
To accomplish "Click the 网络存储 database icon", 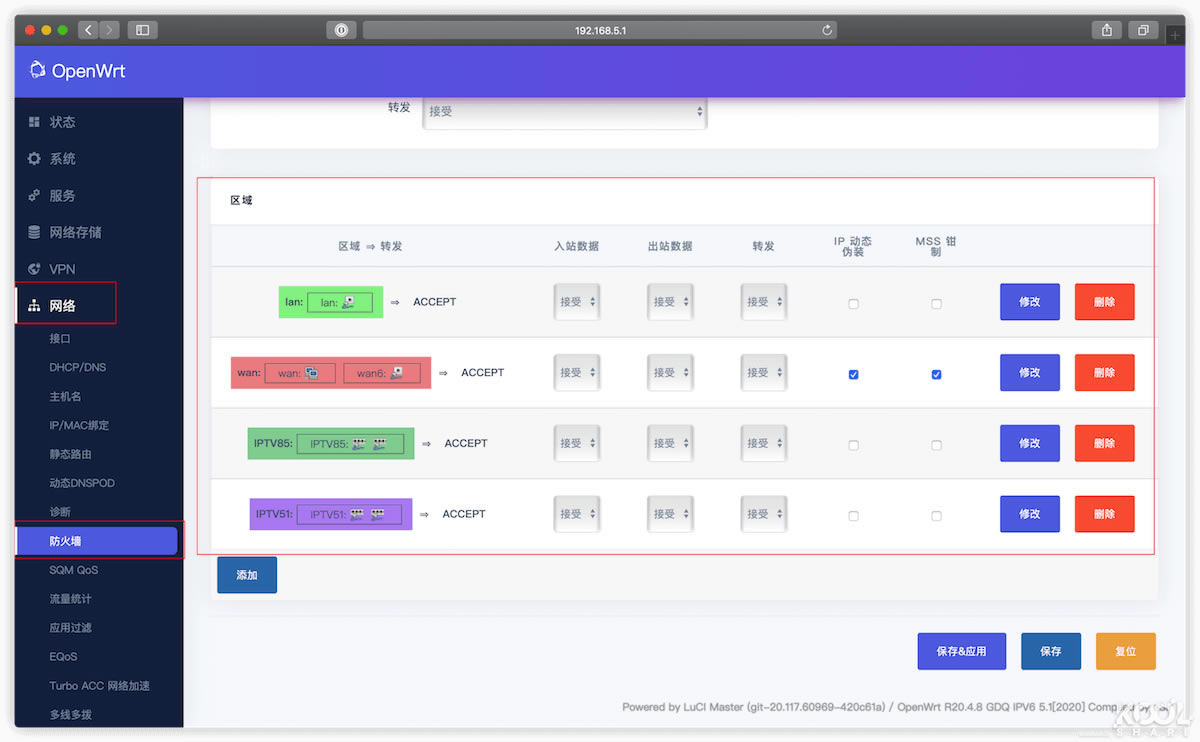I will pyautogui.click(x=35, y=232).
